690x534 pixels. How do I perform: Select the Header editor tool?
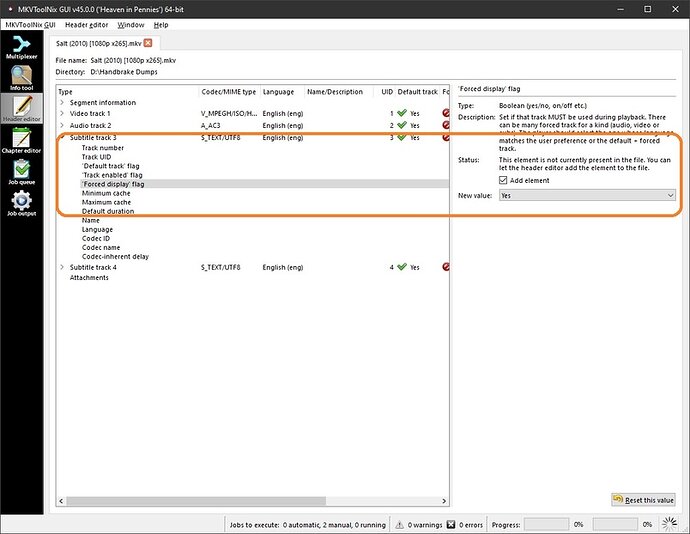pyautogui.click(x=22, y=109)
